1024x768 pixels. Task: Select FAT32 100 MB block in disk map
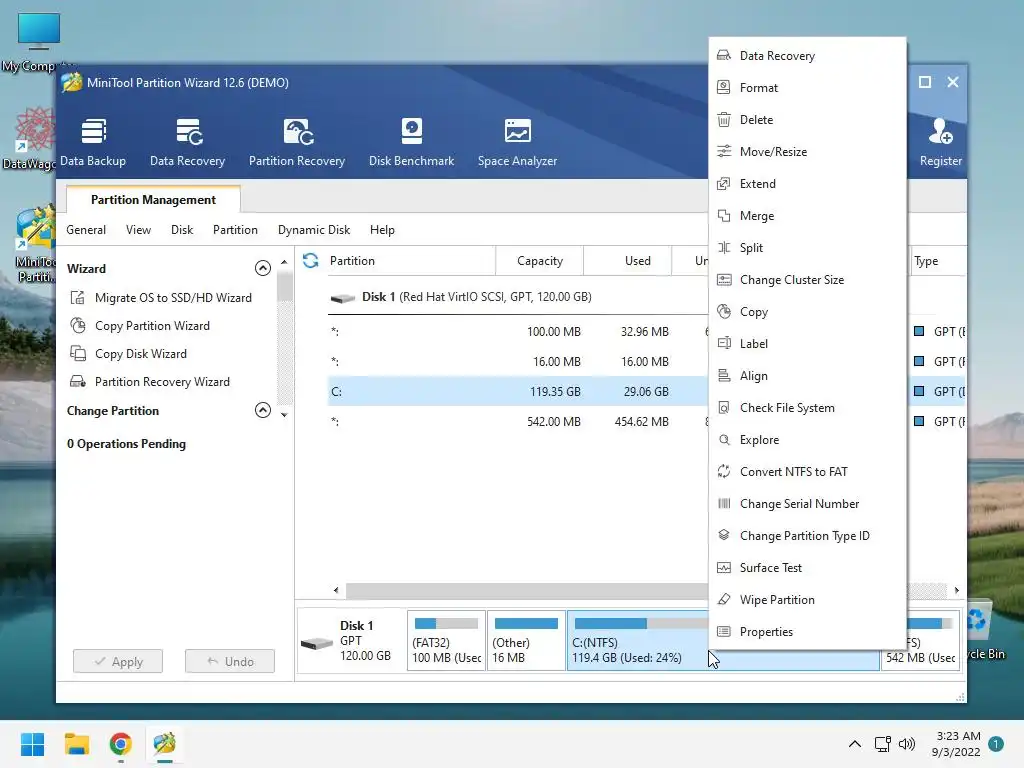447,640
